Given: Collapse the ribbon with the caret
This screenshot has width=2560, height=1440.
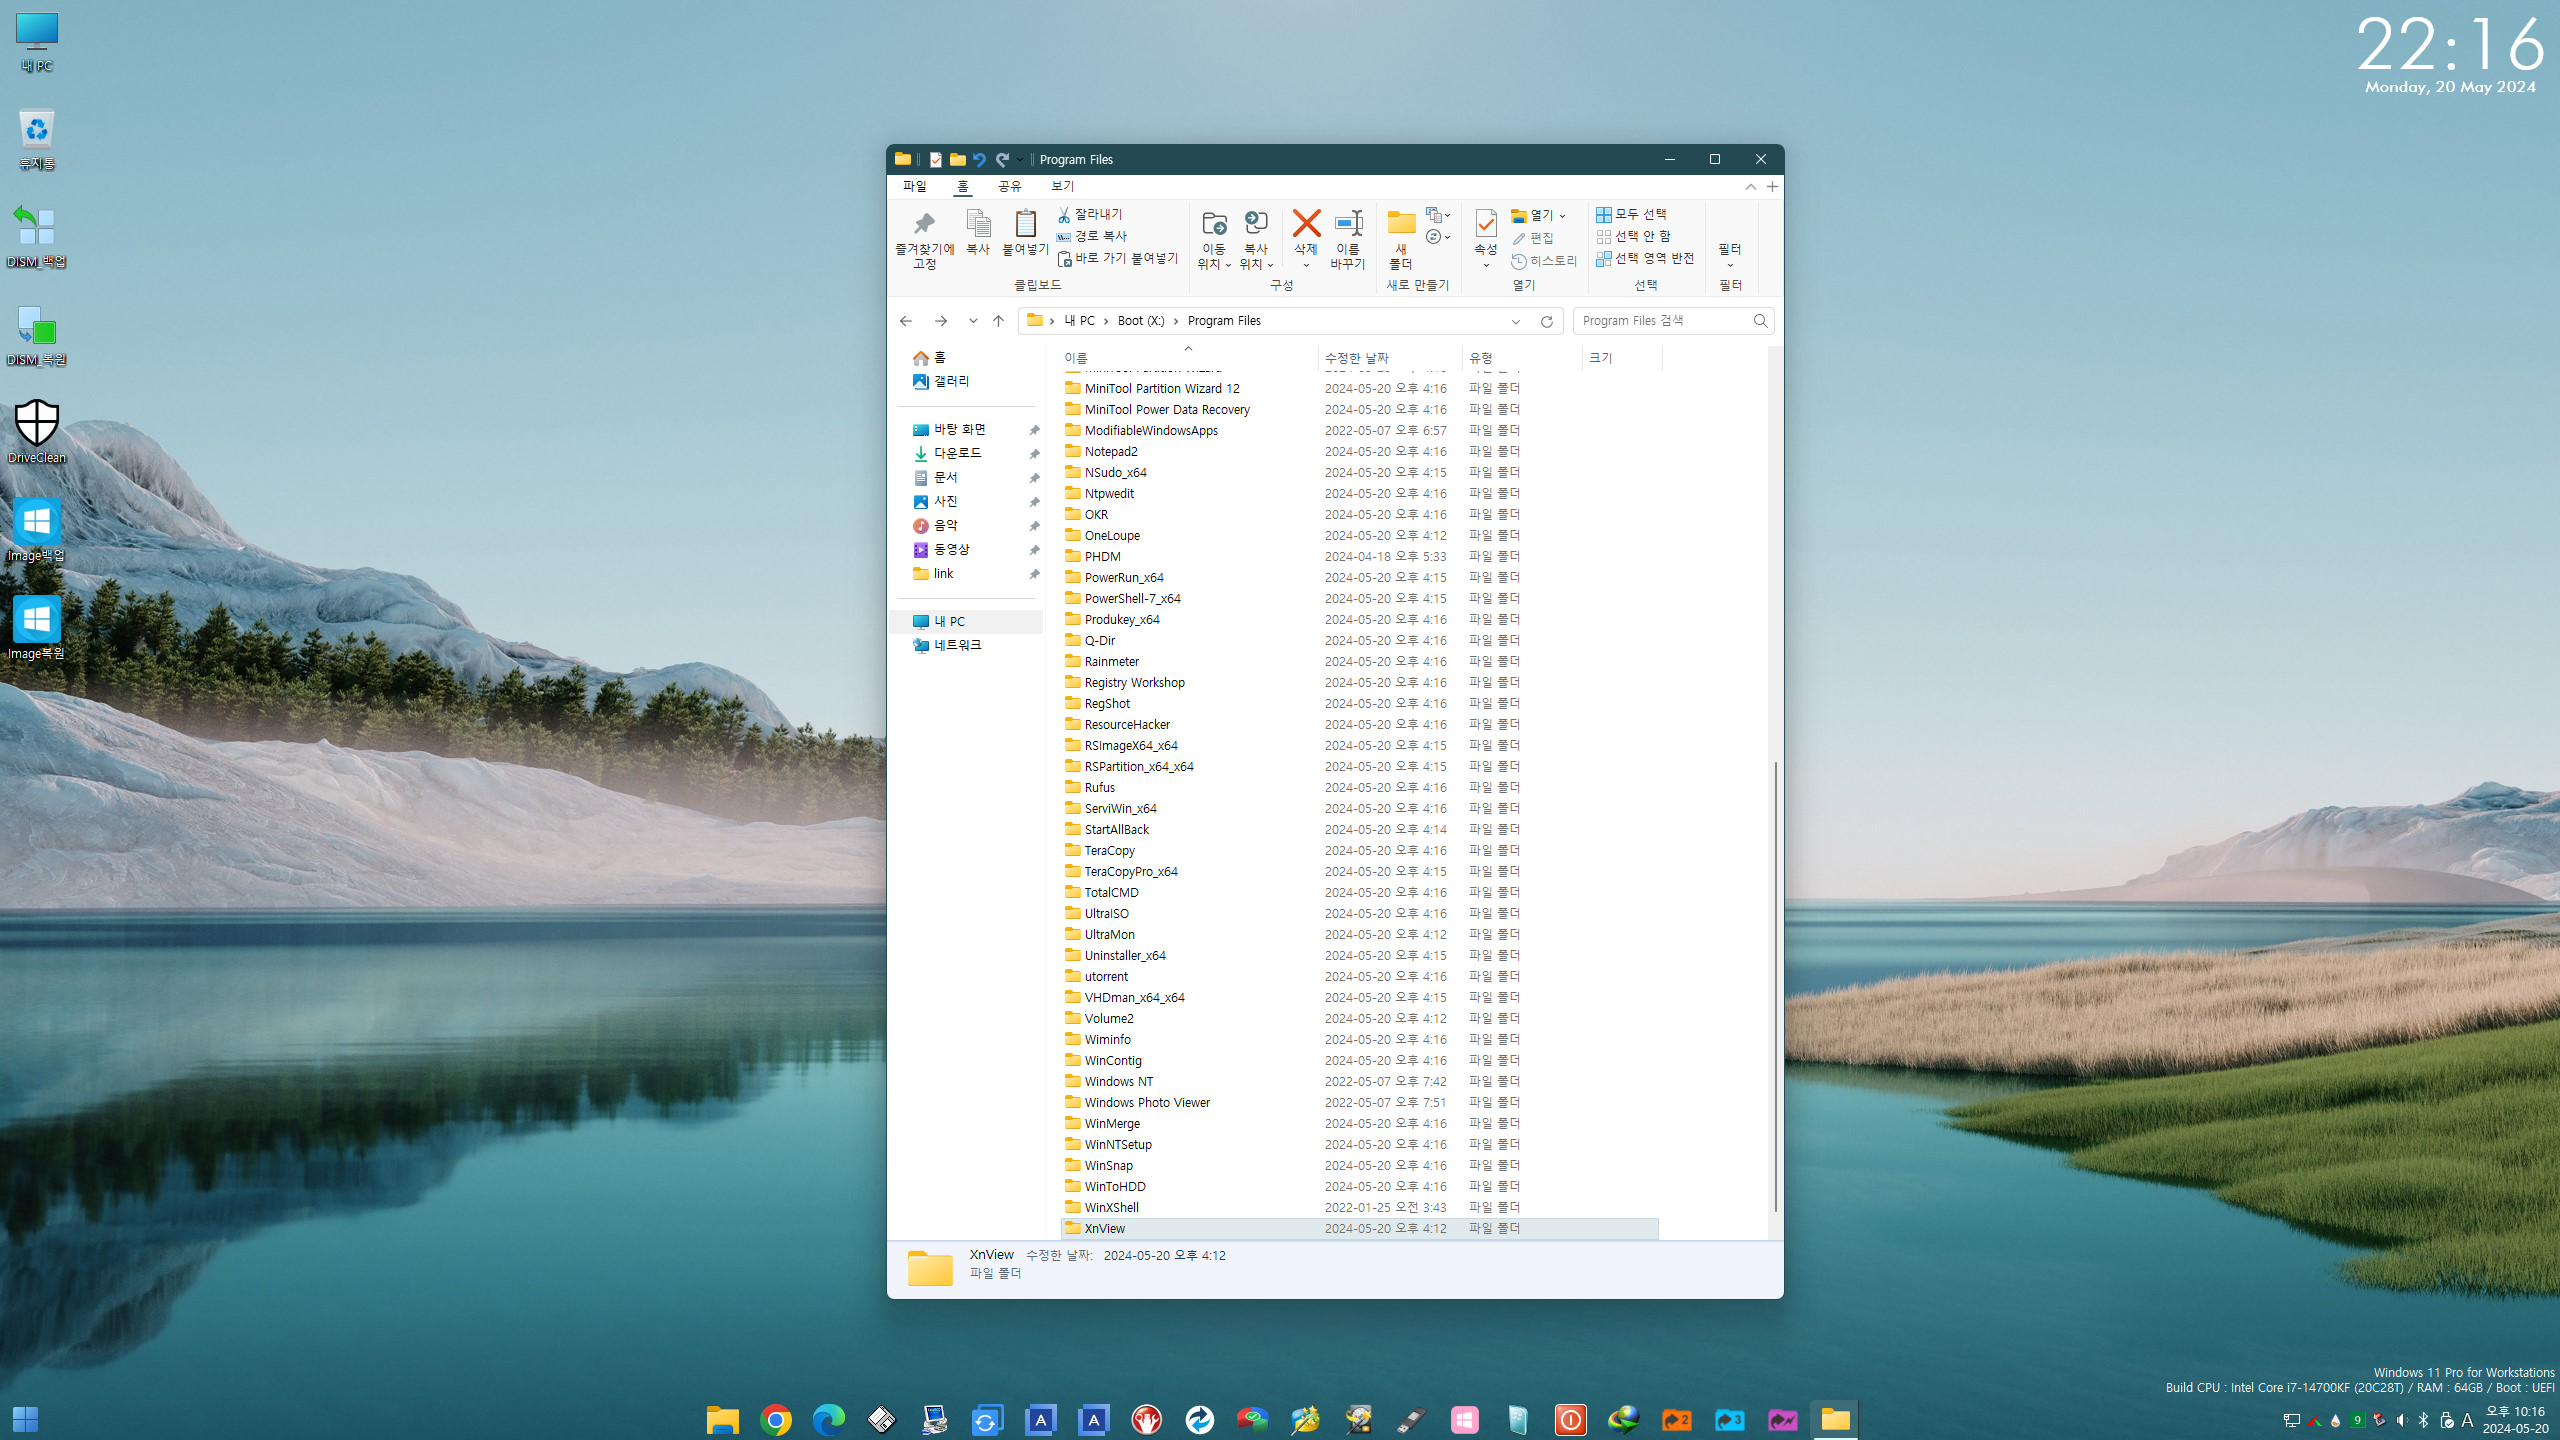Looking at the screenshot, I should [1751, 187].
